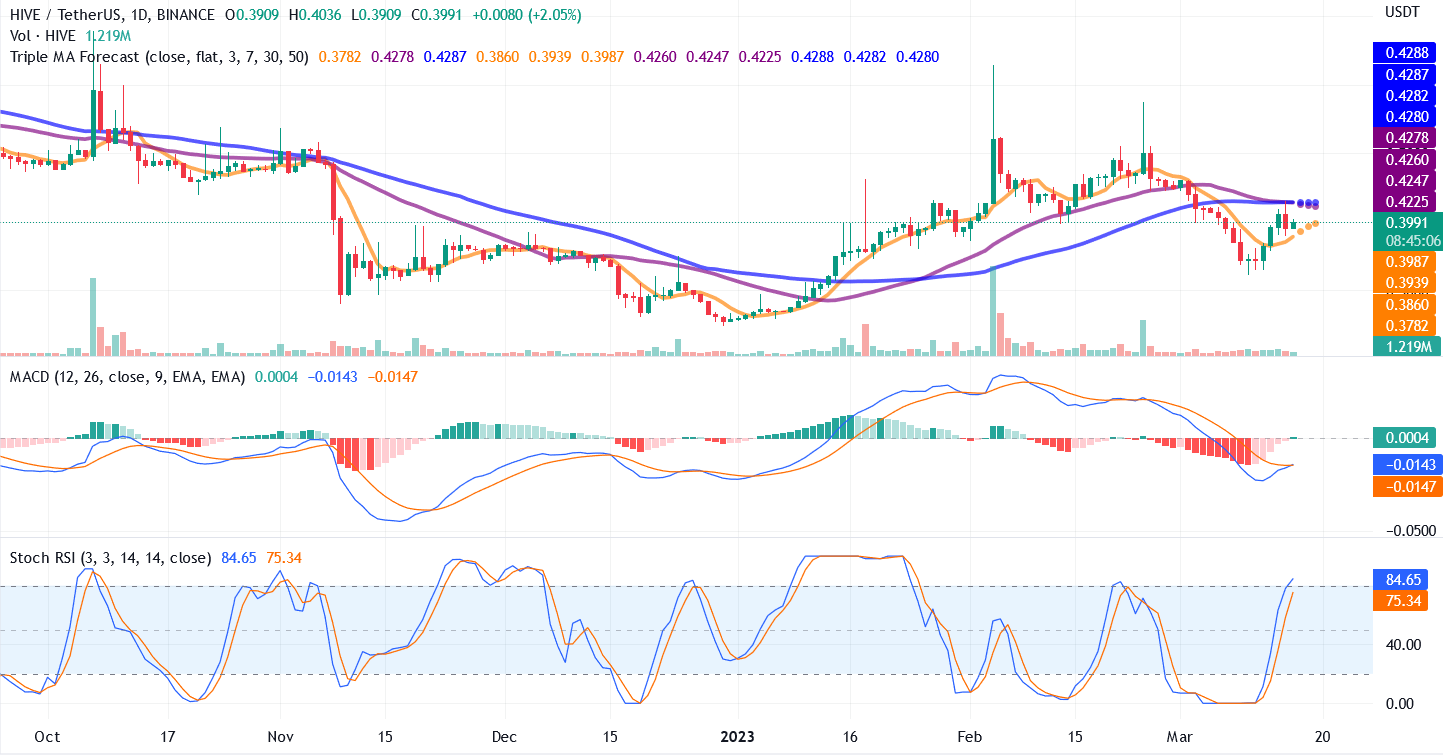This screenshot has width=1443, height=755.
Task: Click the MACD -0.0147 signal axis label
Action: pos(1407,486)
